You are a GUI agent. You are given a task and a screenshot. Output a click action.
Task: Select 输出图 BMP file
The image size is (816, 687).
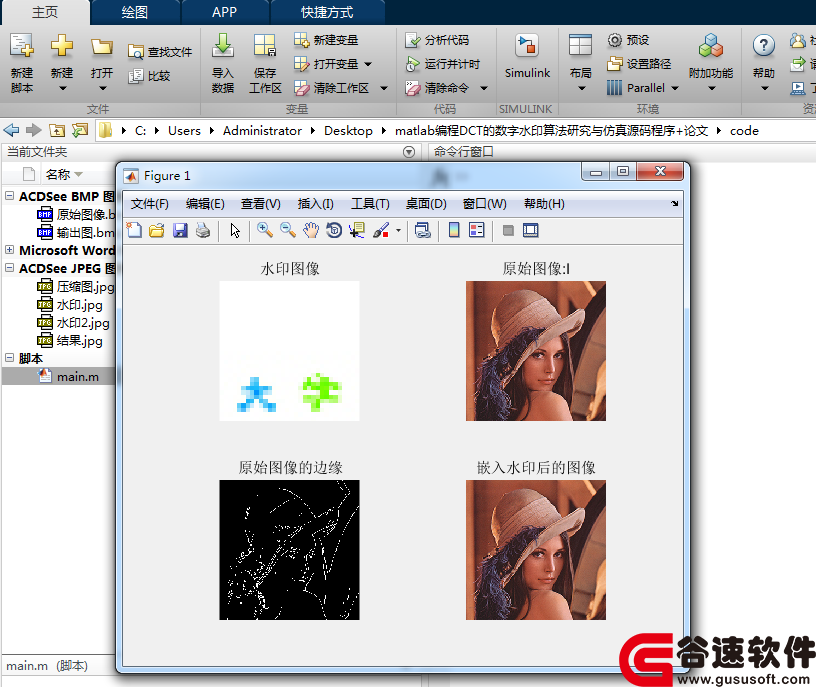coord(76,232)
